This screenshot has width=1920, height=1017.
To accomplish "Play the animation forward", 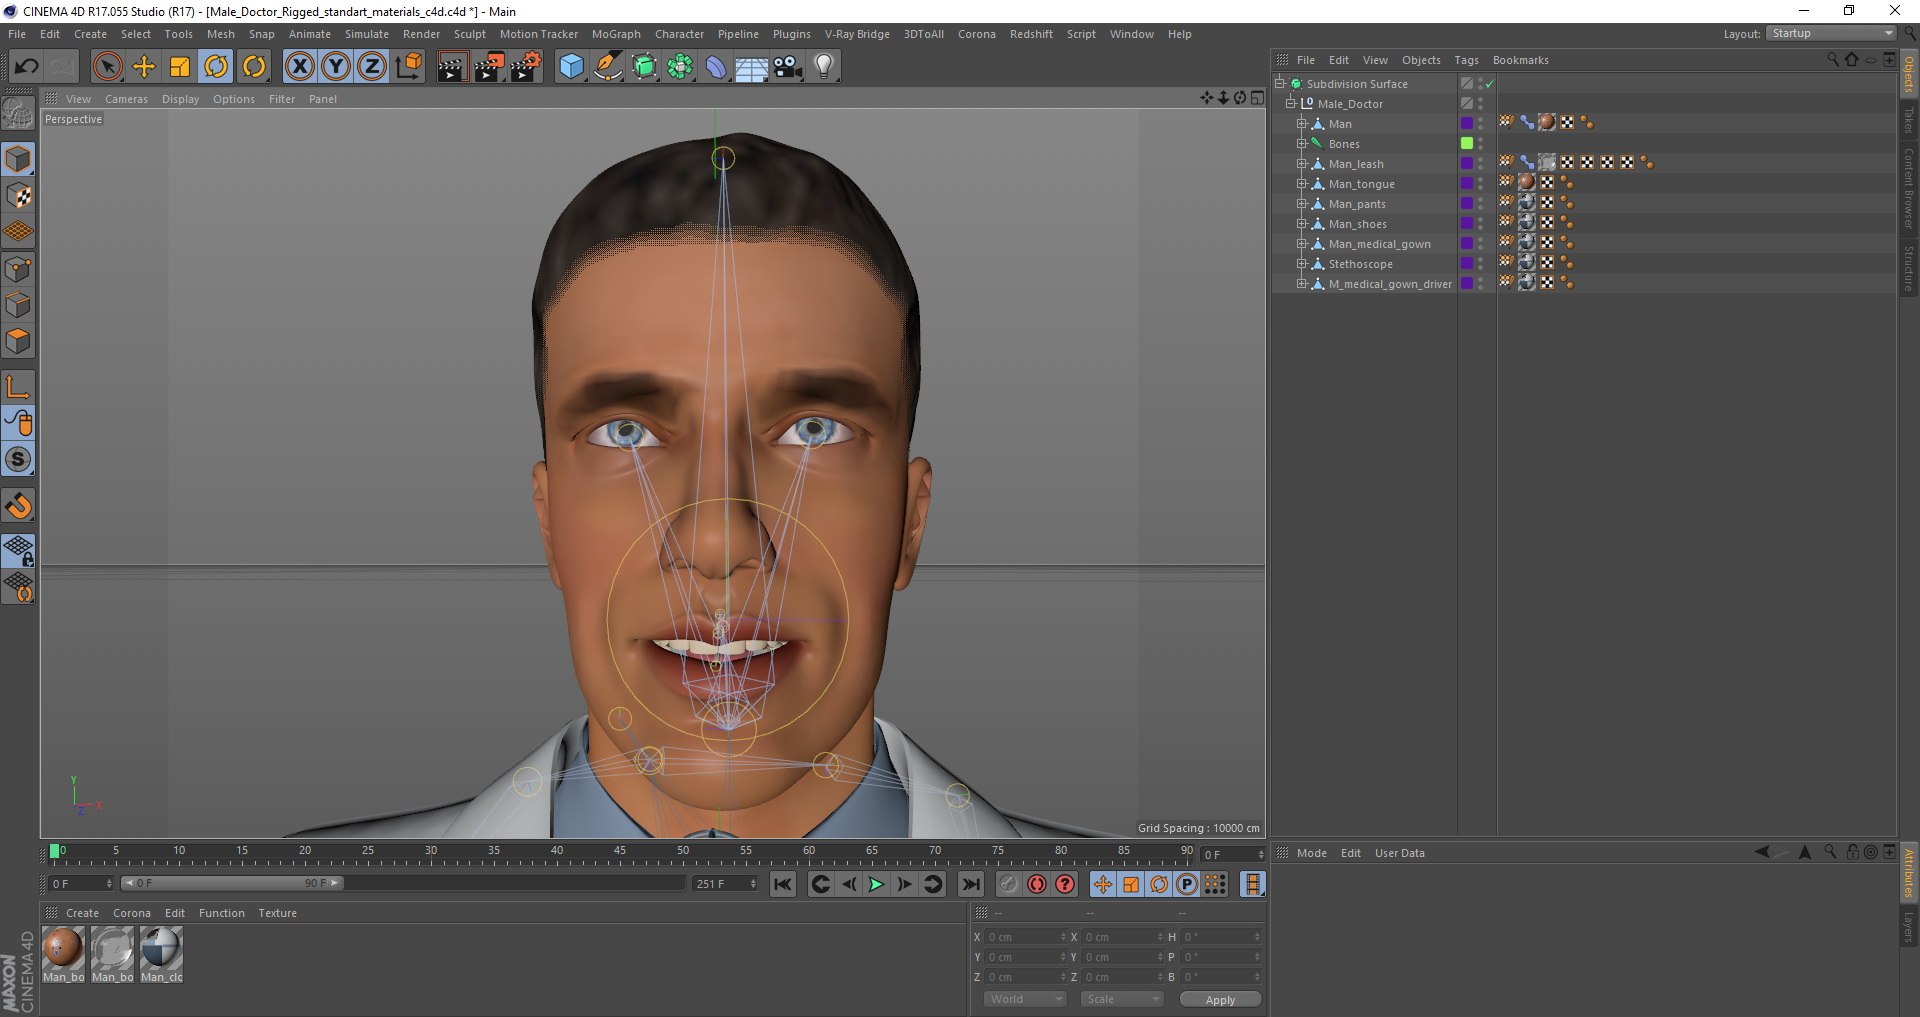I will pos(876,884).
